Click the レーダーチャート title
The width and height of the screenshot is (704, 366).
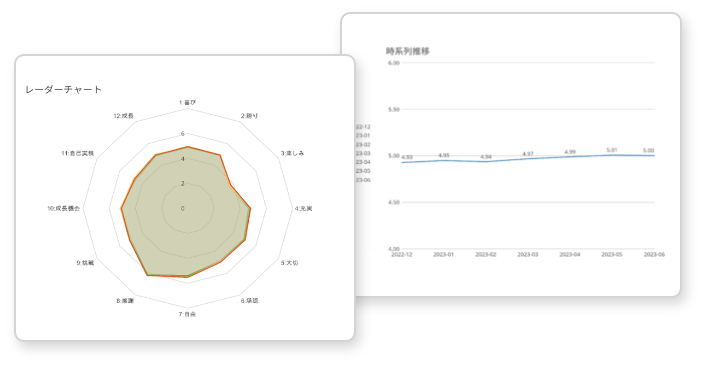[63, 89]
